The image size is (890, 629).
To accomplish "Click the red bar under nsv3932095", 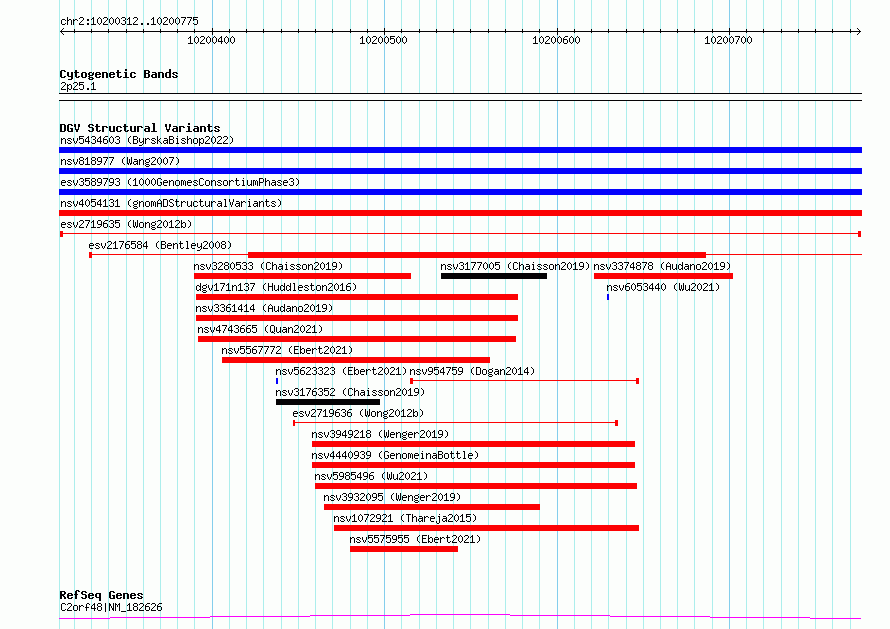I will [432, 507].
